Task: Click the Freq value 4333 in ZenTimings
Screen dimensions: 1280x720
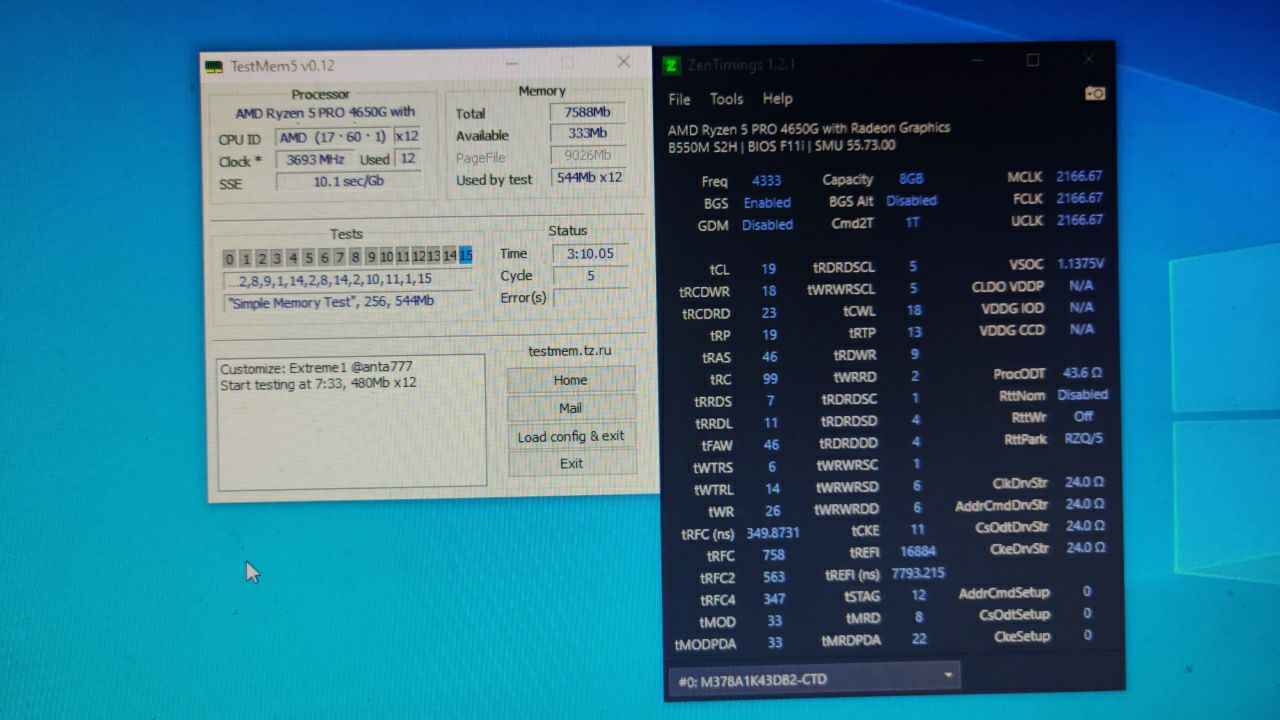Action: (768, 181)
